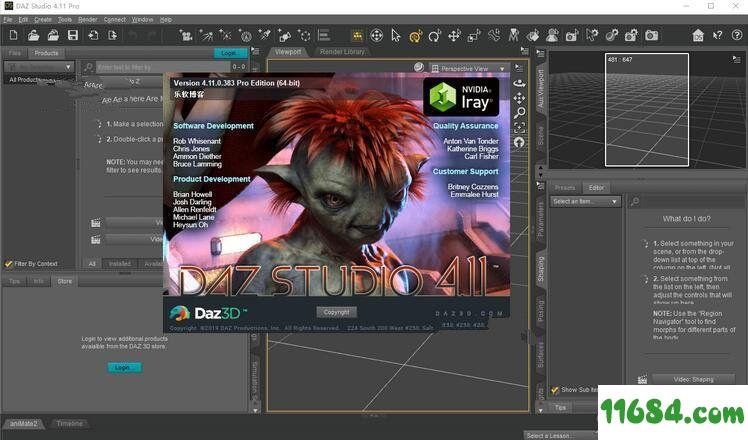This screenshot has width=748, height=440.
Task: Select the Products tab
Action: point(46,53)
